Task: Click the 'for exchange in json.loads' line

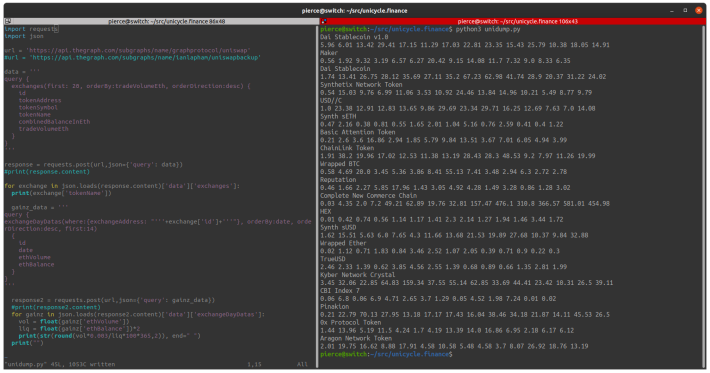Action: point(122,186)
